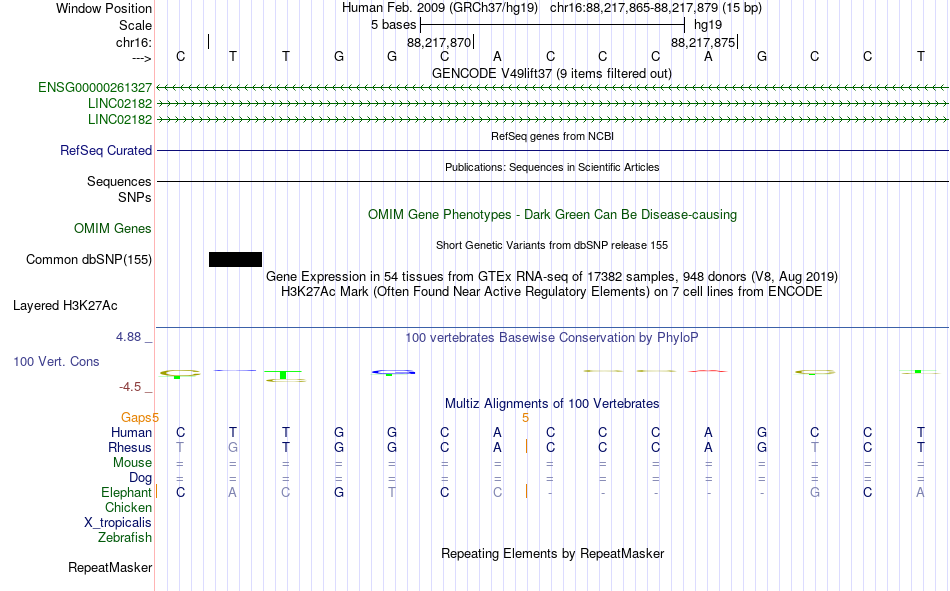Select the Layered H3K27Ac track label
This screenshot has height=591, width=950.
coord(65,306)
